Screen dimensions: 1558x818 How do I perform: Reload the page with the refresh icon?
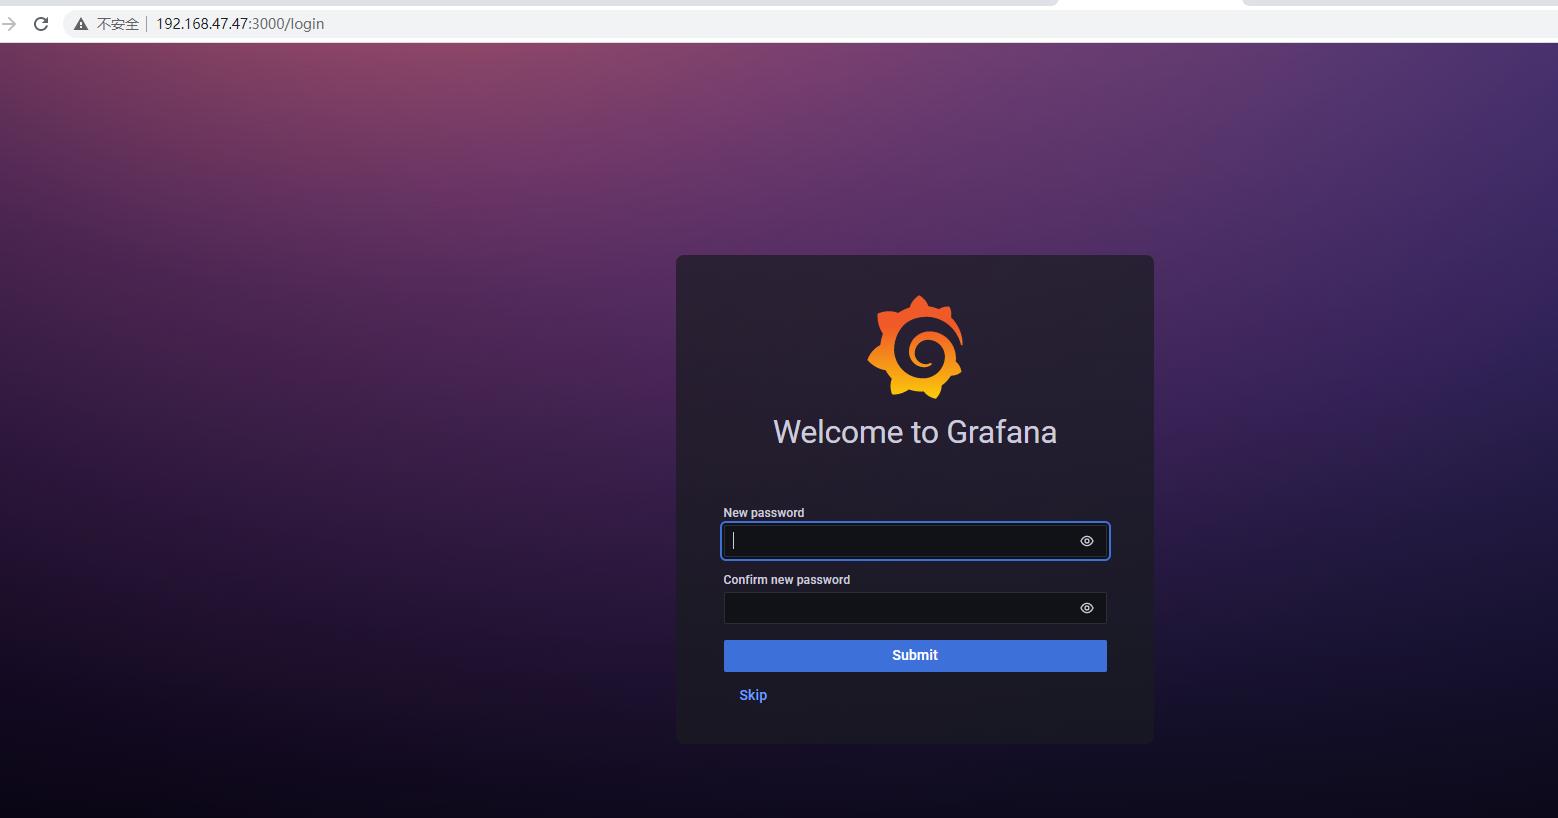pyautogui.click(x=41, y=24)
